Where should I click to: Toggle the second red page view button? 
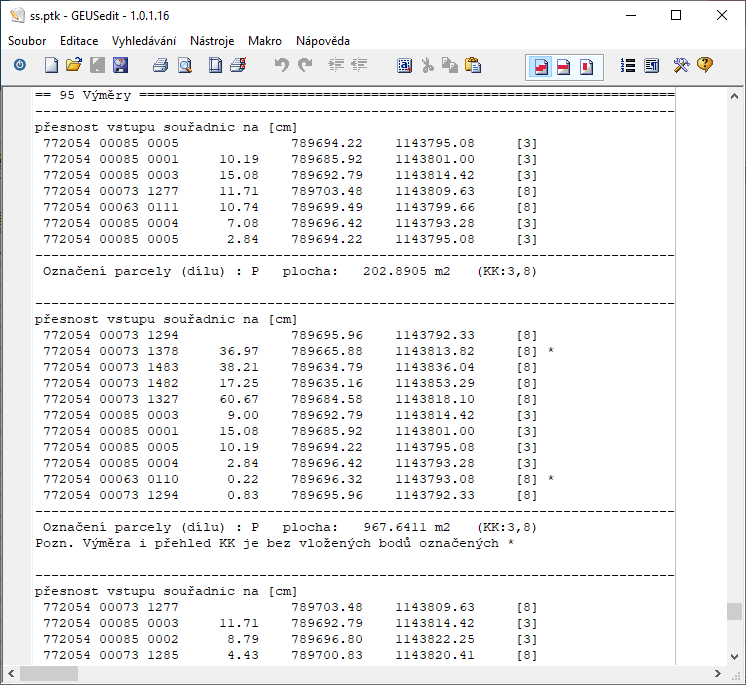(564, 67)
